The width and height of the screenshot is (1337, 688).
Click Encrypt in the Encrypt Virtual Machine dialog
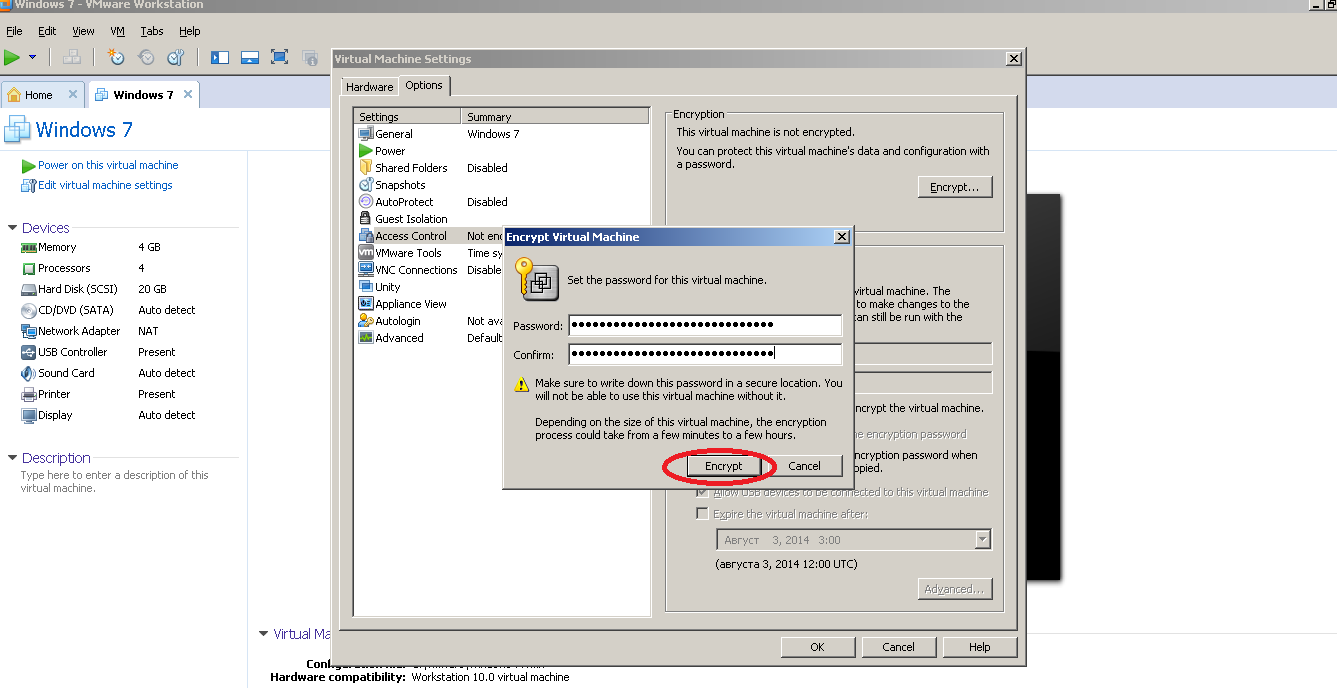(724, 466)
